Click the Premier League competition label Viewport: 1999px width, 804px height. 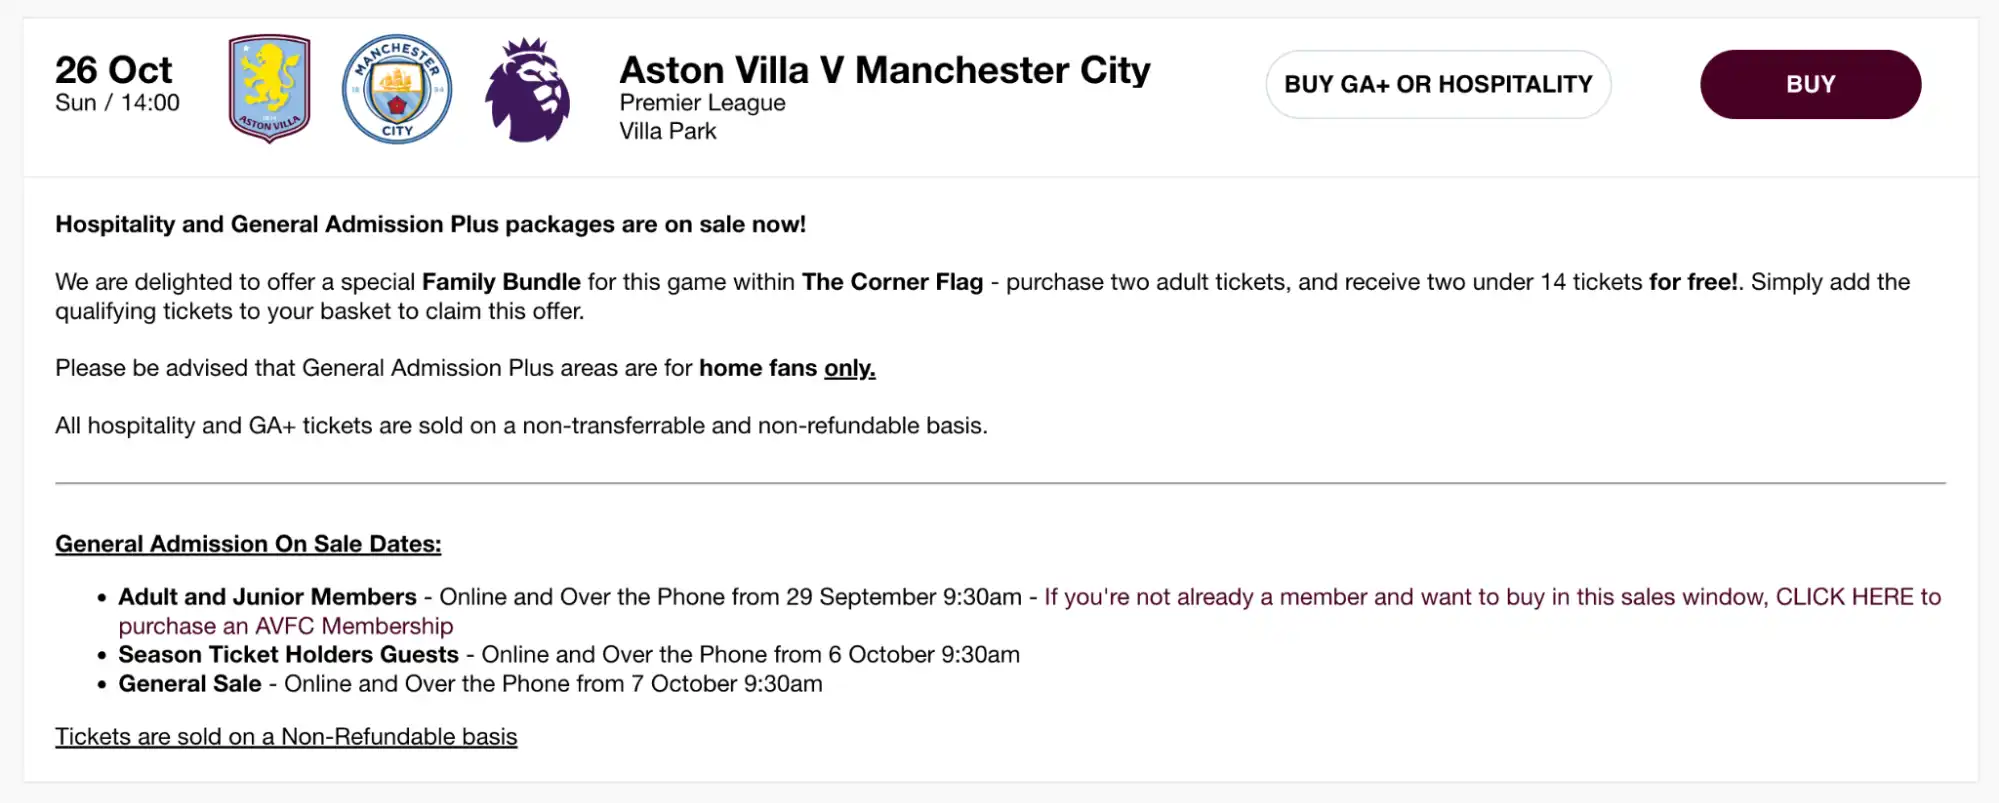[702, 102]
